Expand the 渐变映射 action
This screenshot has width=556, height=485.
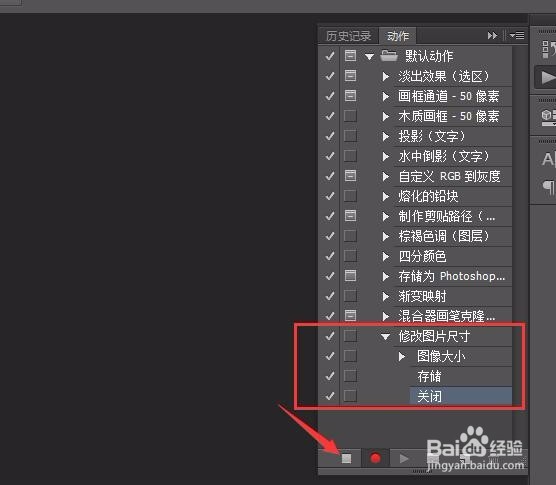pyautogui.click(x=386, y=296)
